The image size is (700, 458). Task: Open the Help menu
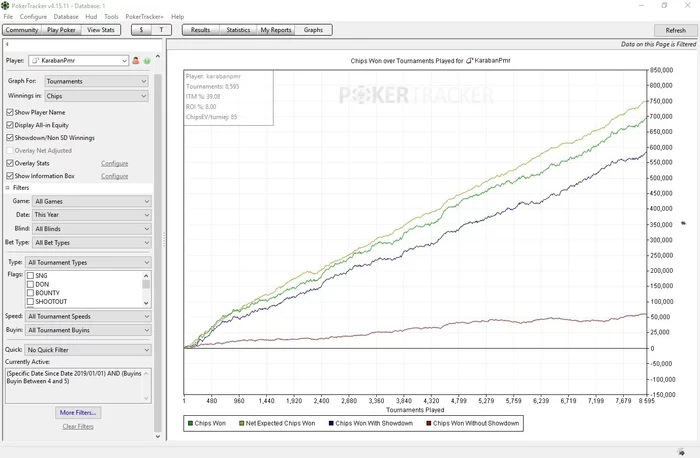tap(178, 17)
